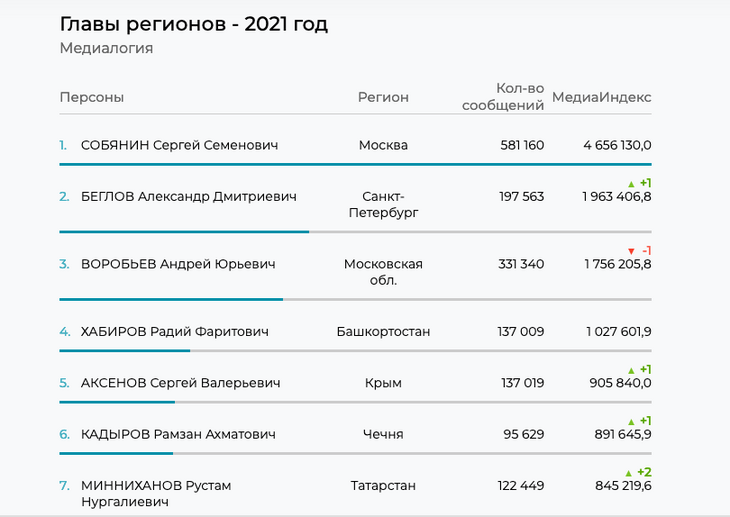Click the red down arrow in Vorobyov's row
Image resolution: width=730 pixels, height=517 pixels.
[x=631, y=251]
